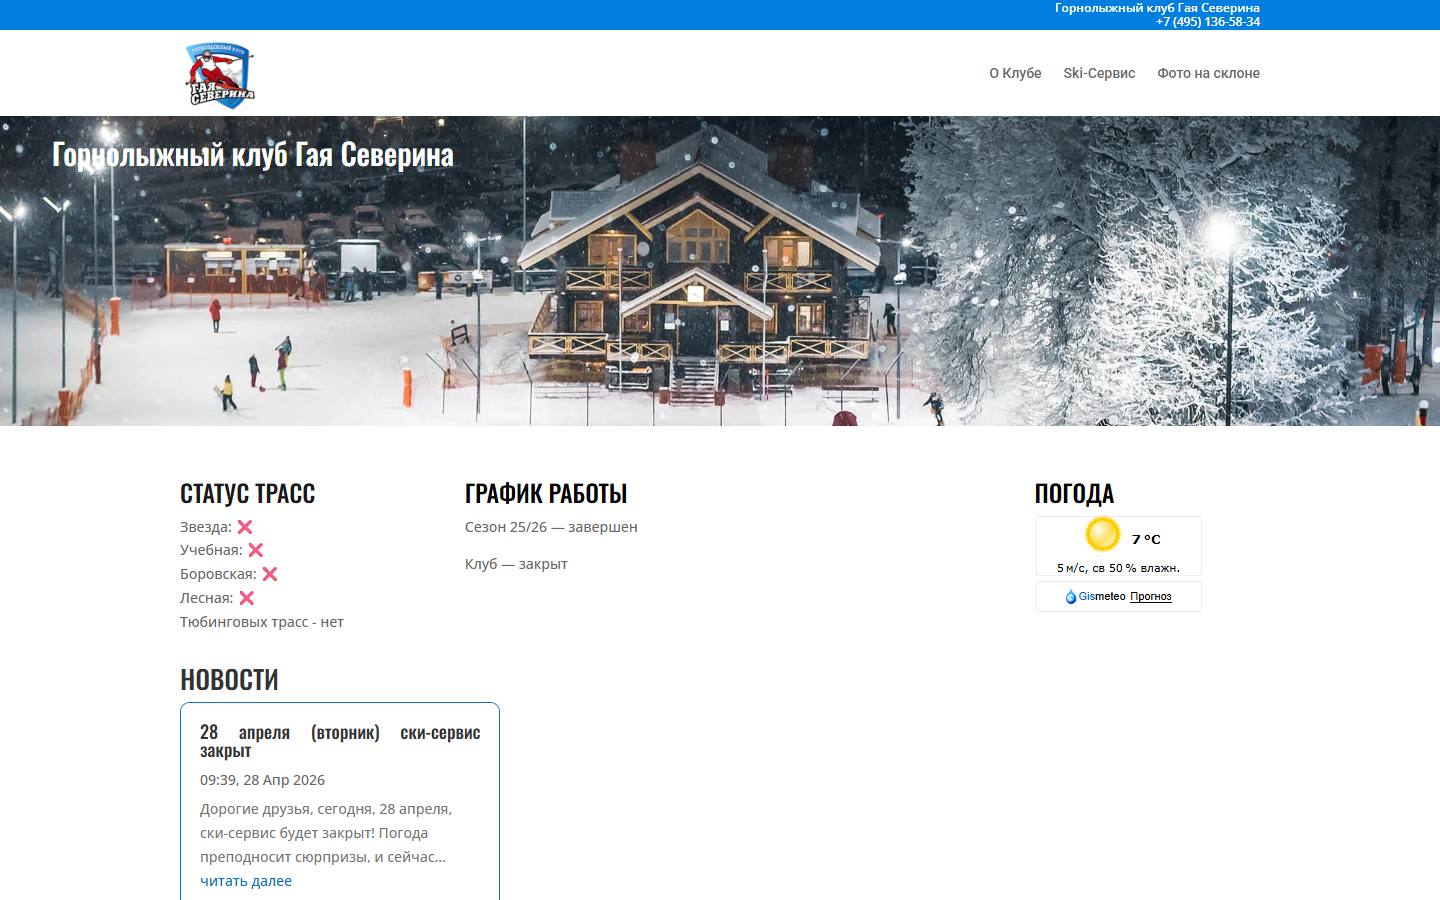Click the text 5 м/с, св 50 % влажн.

click(x=1118, y=568)
